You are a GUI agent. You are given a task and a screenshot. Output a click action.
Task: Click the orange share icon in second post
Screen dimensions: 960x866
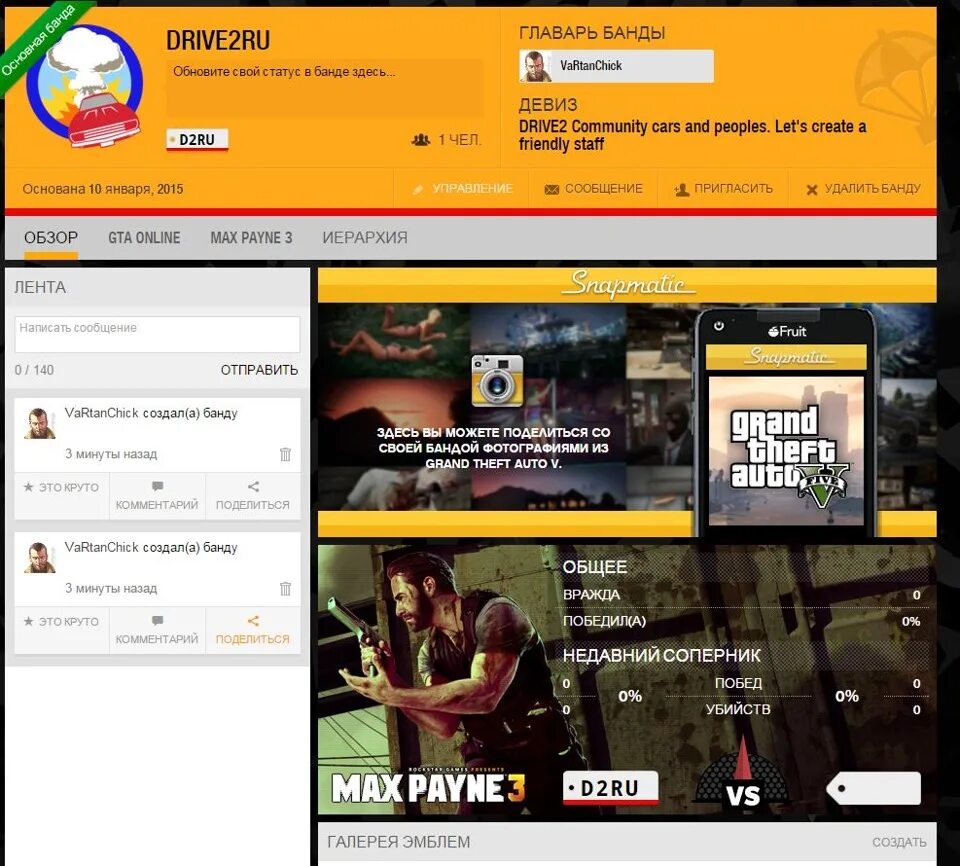[x=253, y=620]
